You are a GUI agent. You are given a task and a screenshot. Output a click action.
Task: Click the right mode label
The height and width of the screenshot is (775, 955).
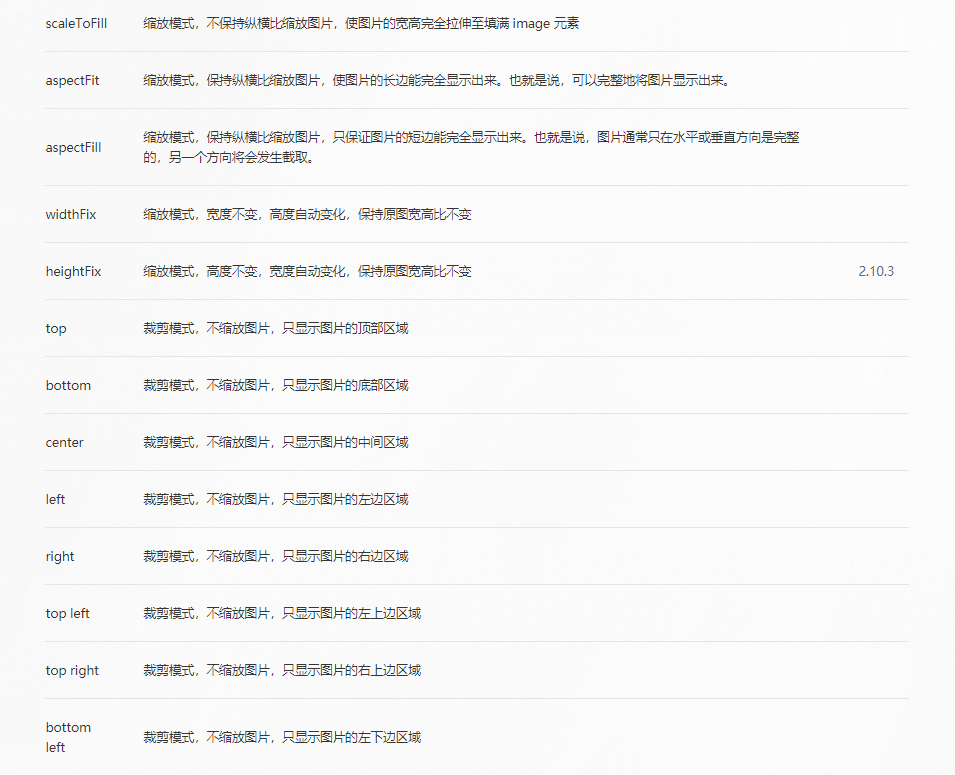pyautogui.click(x=59, y=556)
